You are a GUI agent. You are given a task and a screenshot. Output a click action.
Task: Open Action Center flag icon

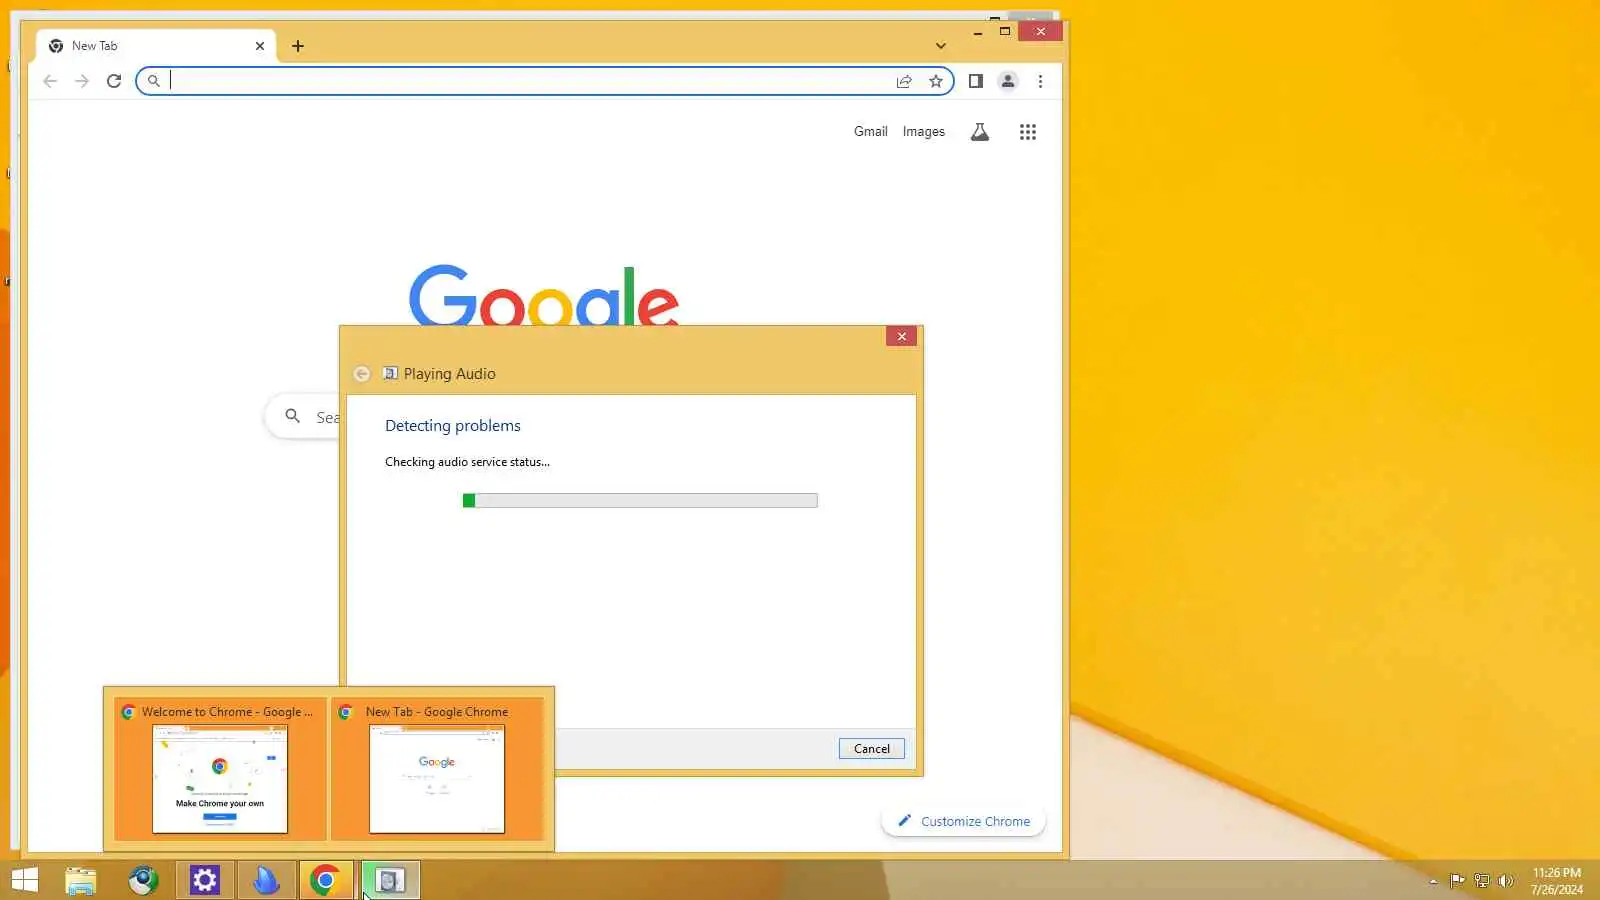tap(1457, 881)
